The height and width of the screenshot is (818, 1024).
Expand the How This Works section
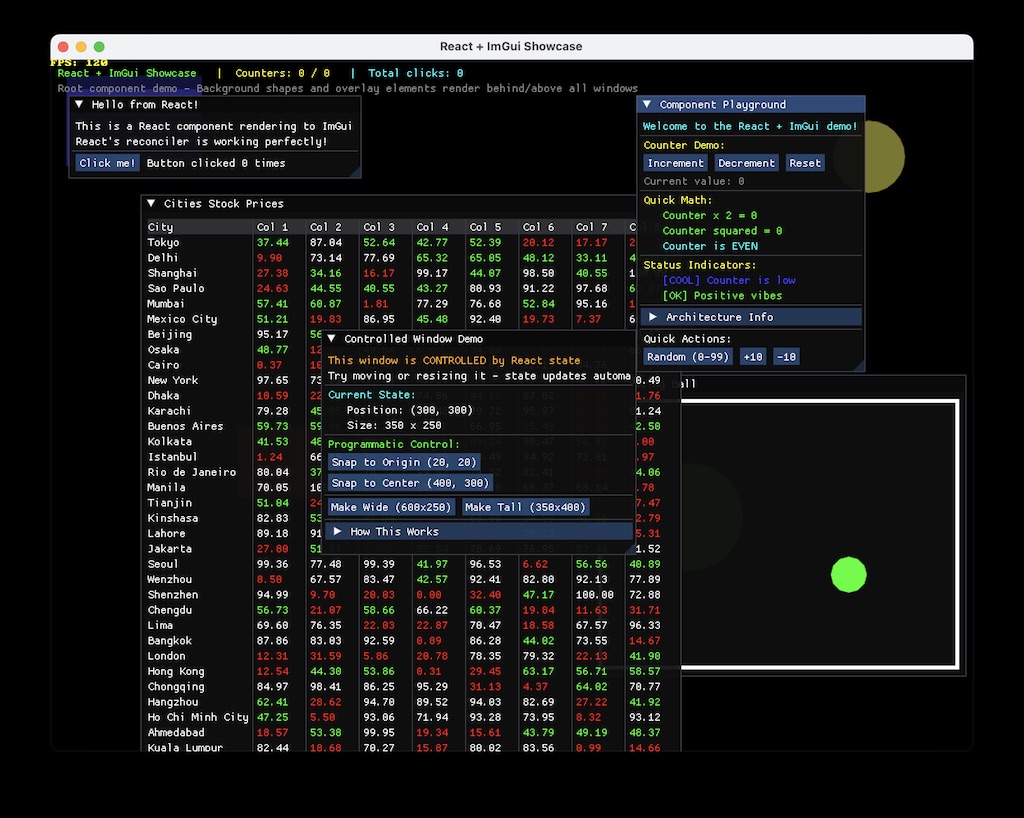click(x=480, y=531)
